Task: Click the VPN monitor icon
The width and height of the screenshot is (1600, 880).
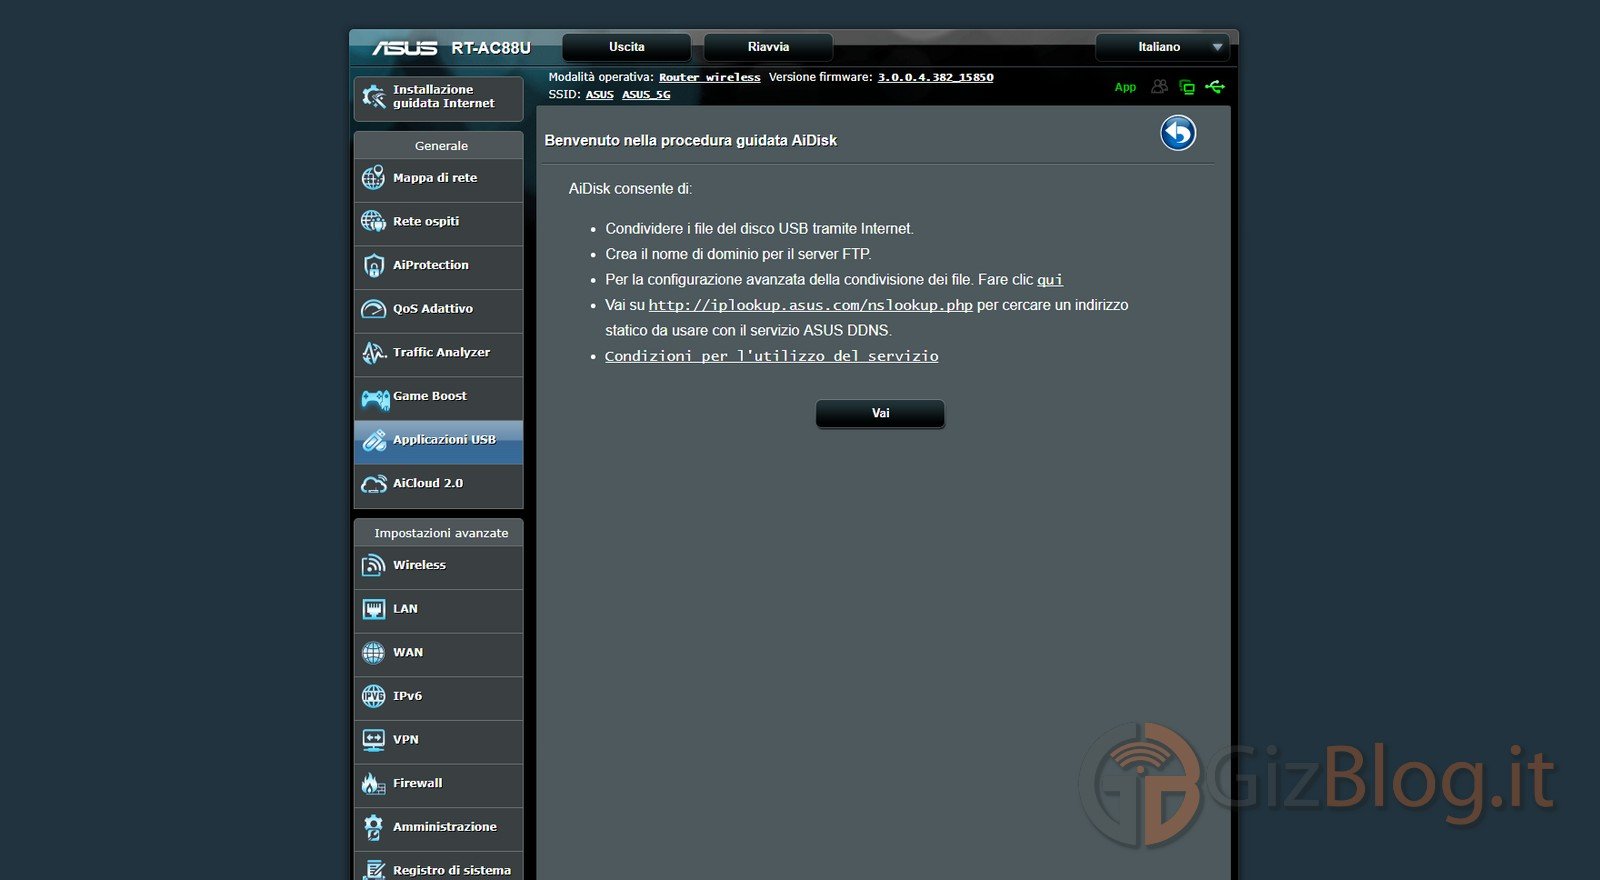Action: (373, 740)
